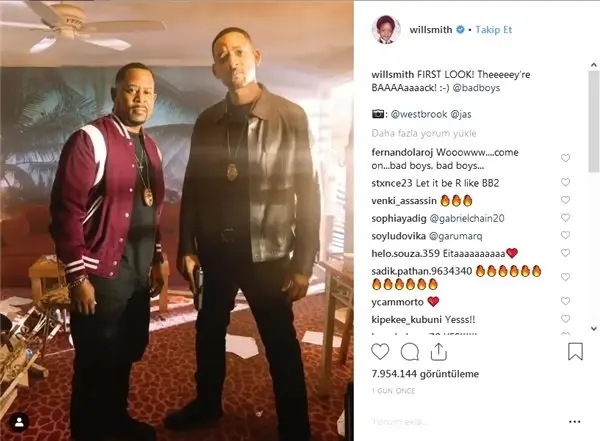Open the comment bubble icon
The width and height of the screenshot is (600, 441).
[409, 352]
